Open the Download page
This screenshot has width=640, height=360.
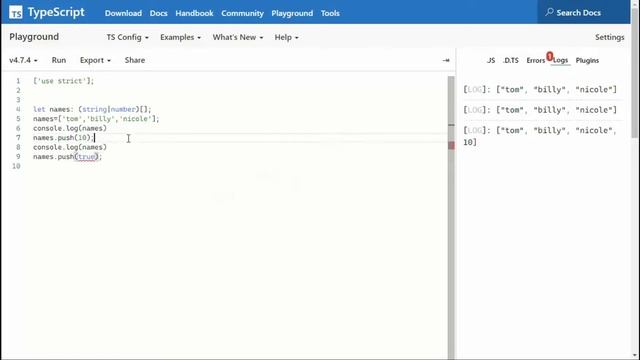pos(123,13)
